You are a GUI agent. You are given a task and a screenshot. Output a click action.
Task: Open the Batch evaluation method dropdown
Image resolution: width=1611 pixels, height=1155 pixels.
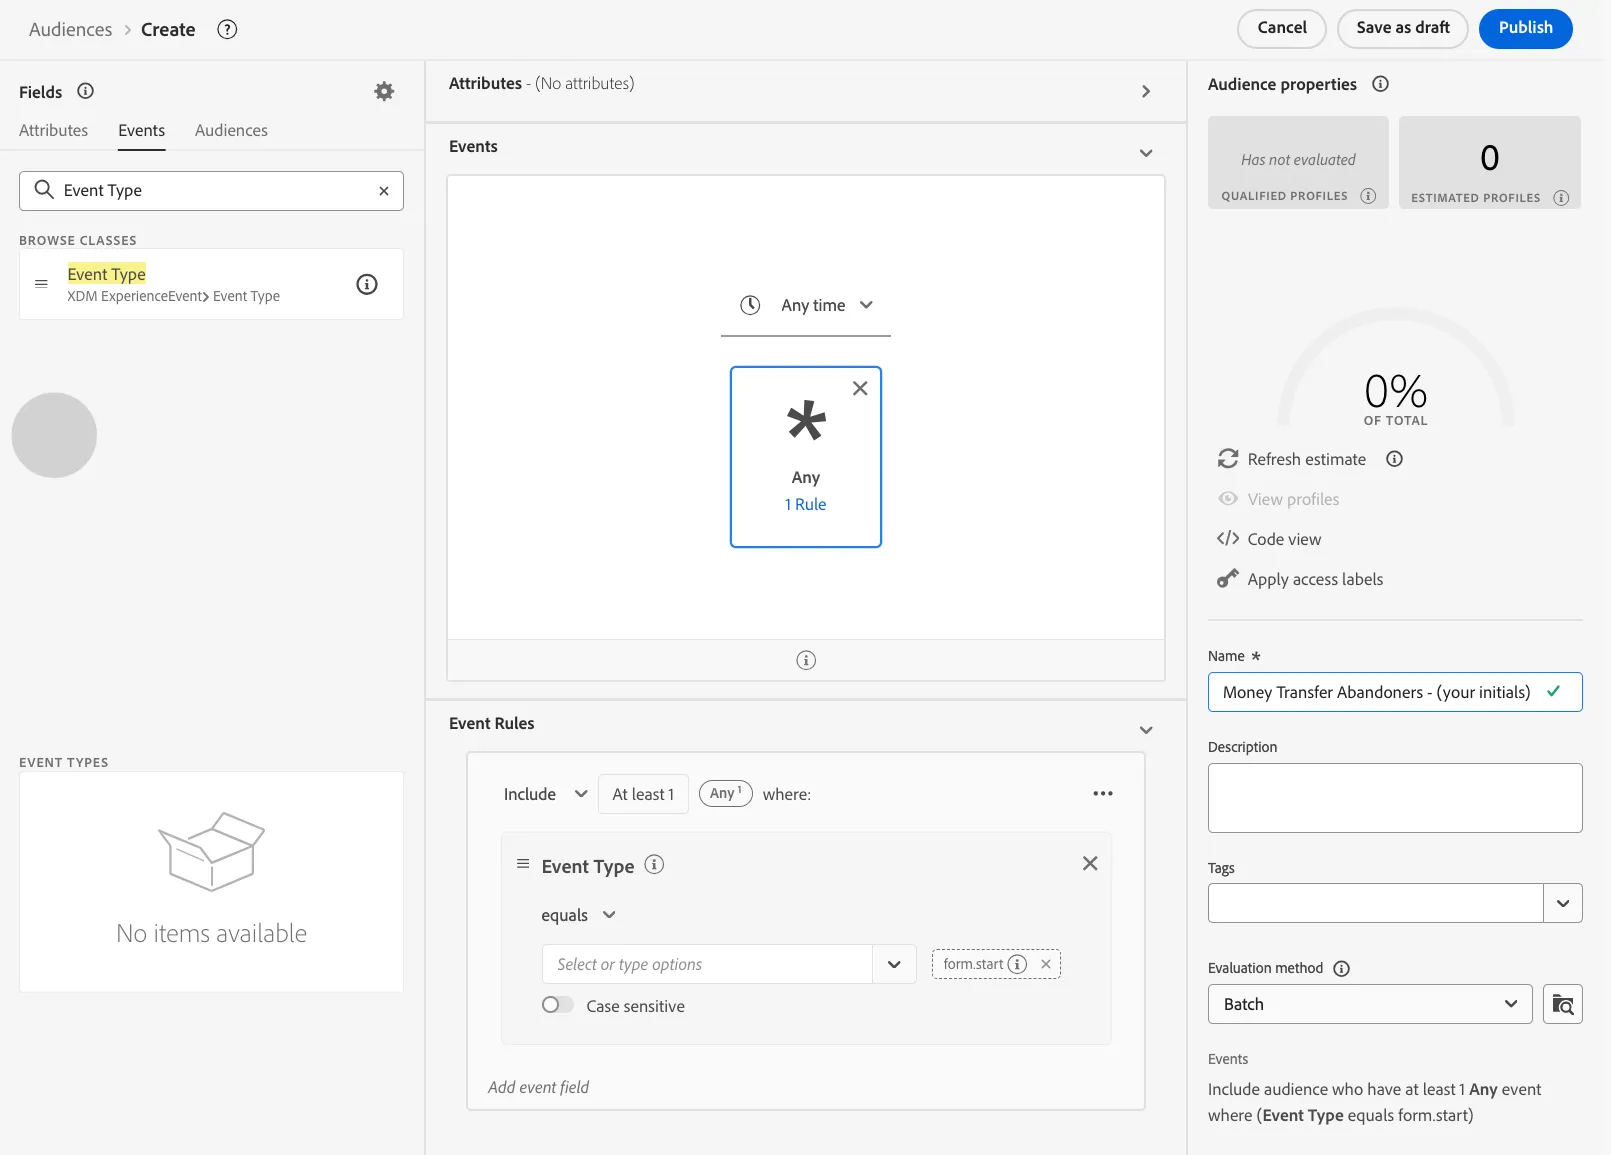click(1370, 1004)
